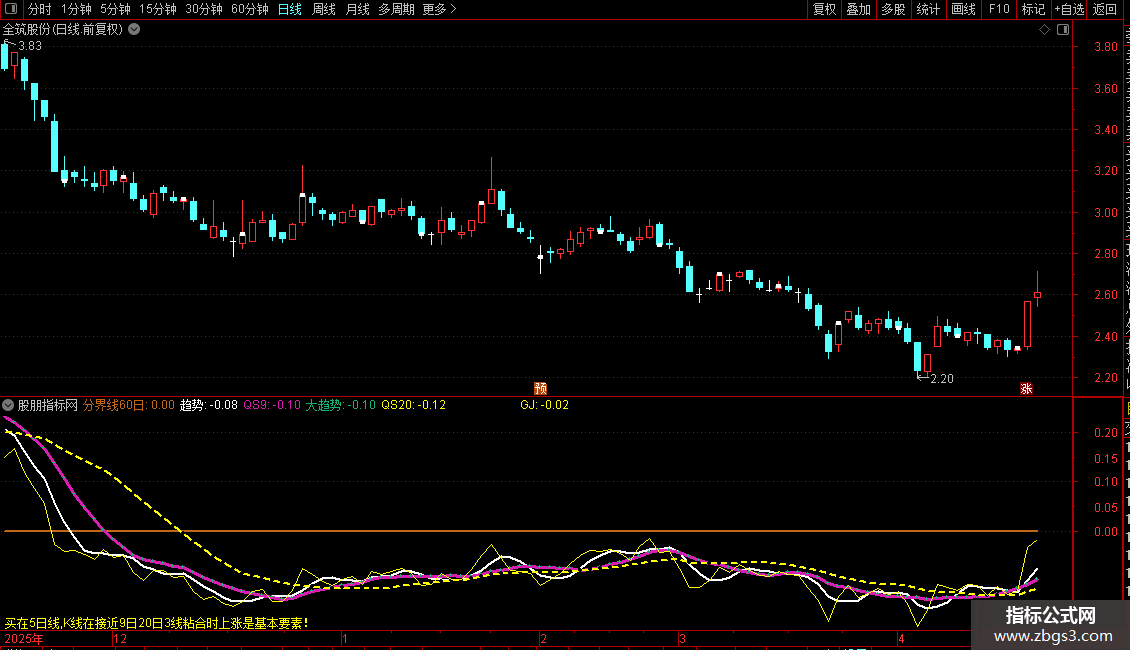This screenshot has width=1130, height=650.
Task: Toggle the right panel icon beside the diamond
Action: click(x=1063, y=30)
